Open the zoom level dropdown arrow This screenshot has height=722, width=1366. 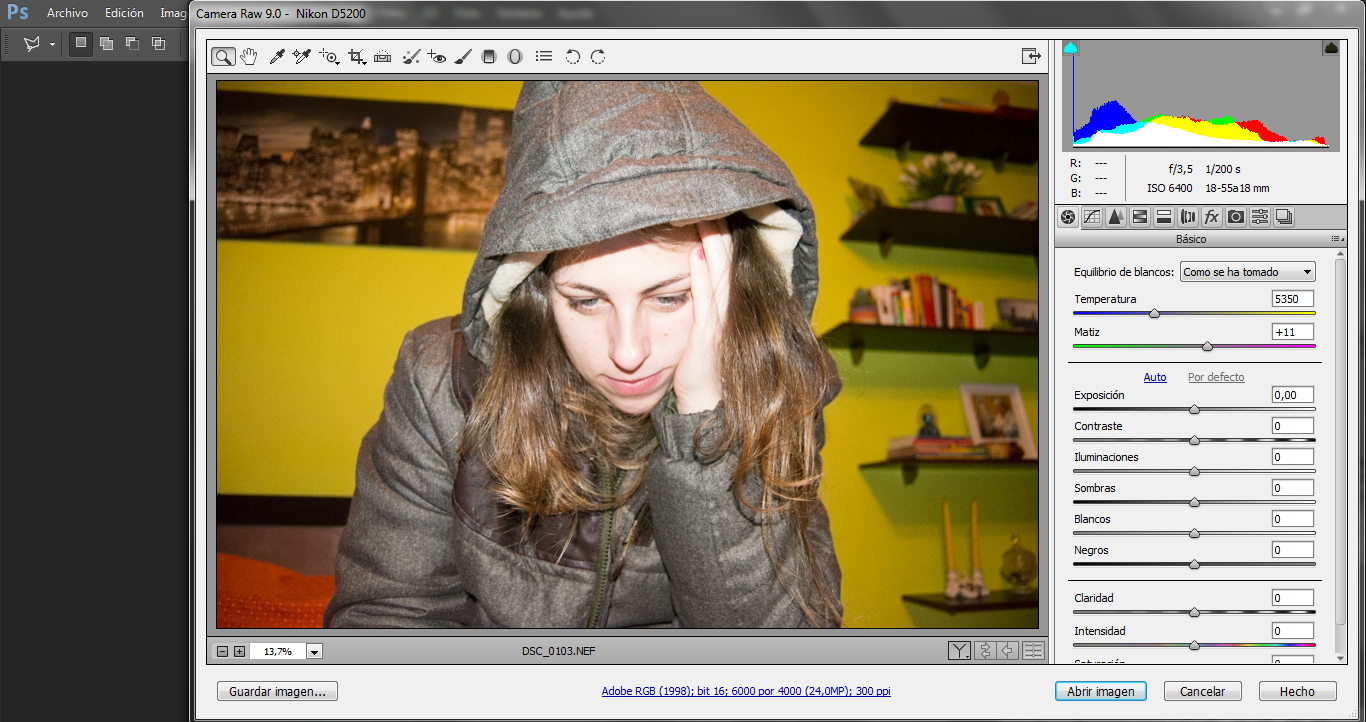click(x=315, y=651)
